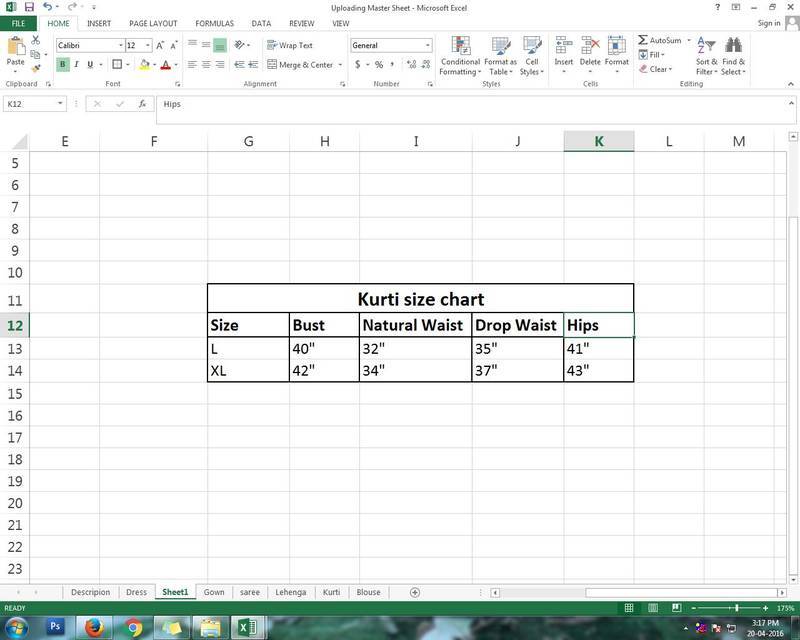Image resolution: width=800 pixels, height=640 pixels.
Task: Toggle Italic formatting
Action: point(76,65)
